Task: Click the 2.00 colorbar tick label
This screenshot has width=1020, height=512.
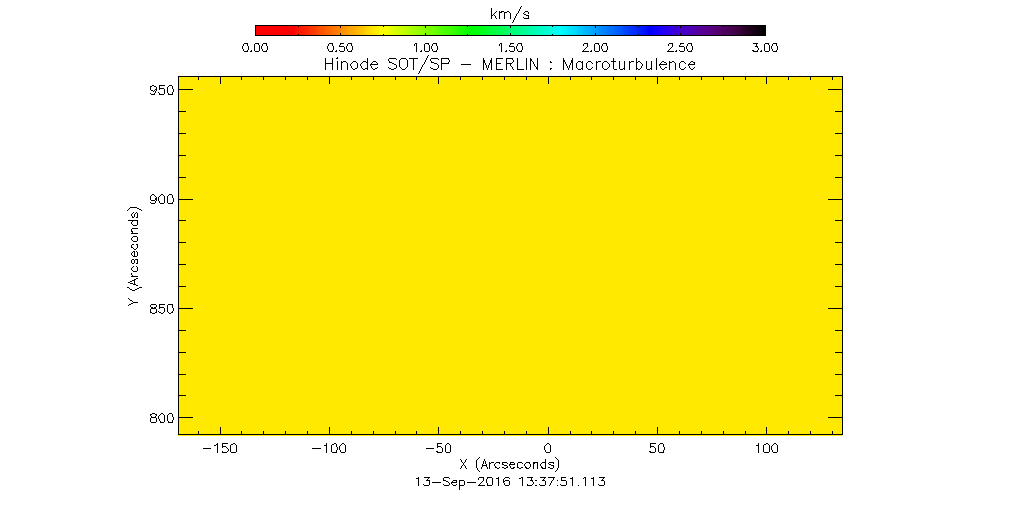Action: tap(595, 47)
